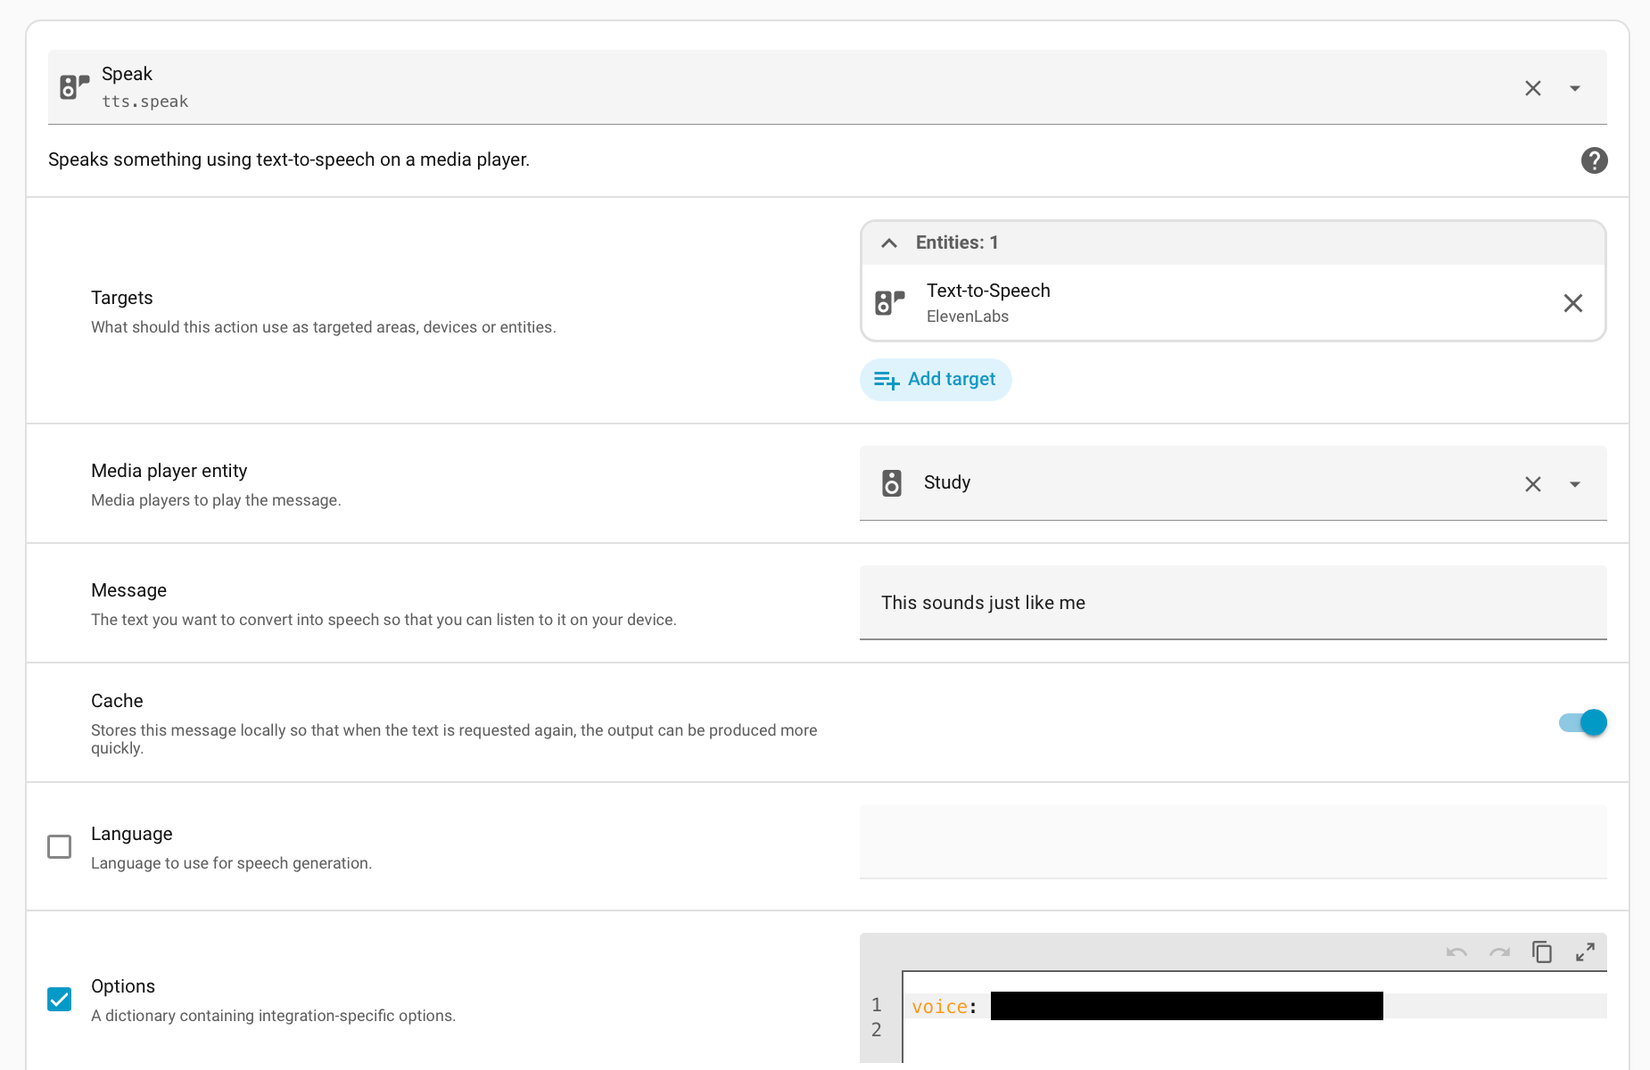Edit the message text field
The image size is (1650, 1070).
point(1230,602)
